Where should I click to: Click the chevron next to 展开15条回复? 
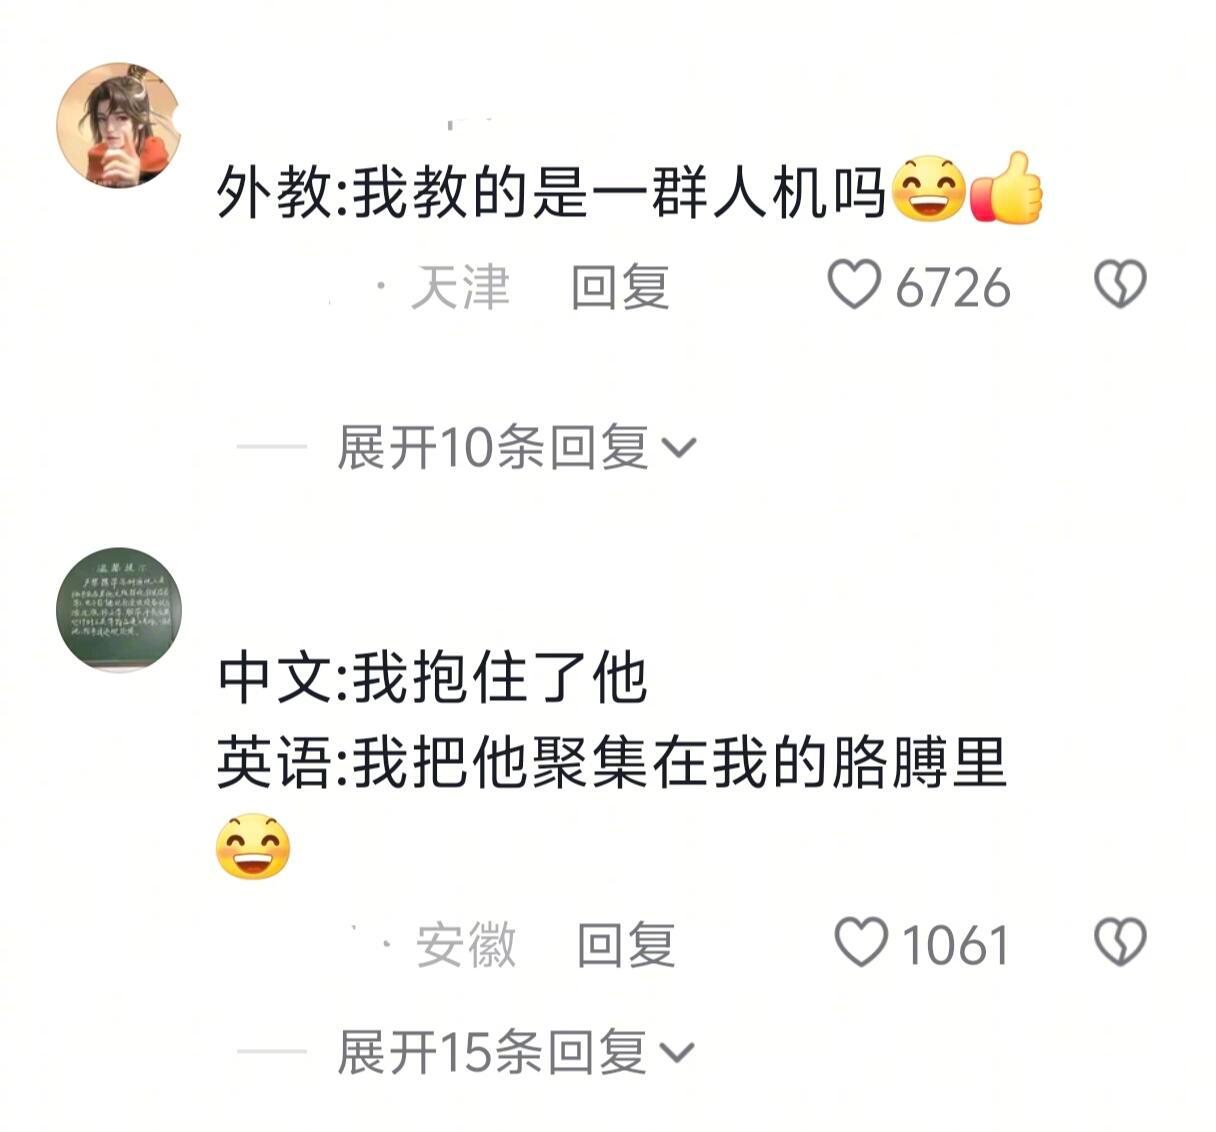(x=678, y=1053)
